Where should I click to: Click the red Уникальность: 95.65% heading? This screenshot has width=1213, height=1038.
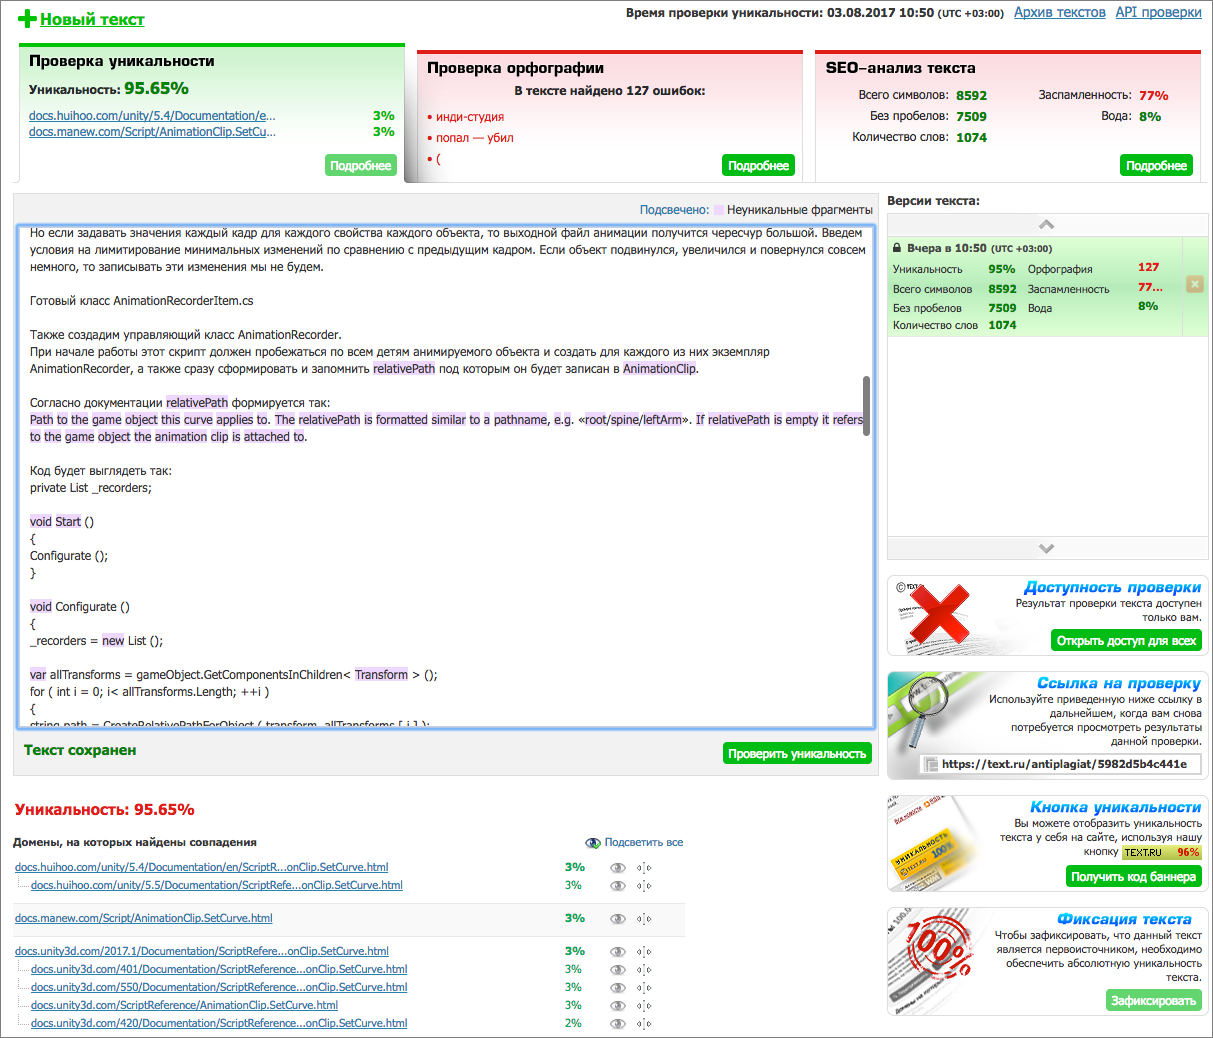tap(105, 809)
